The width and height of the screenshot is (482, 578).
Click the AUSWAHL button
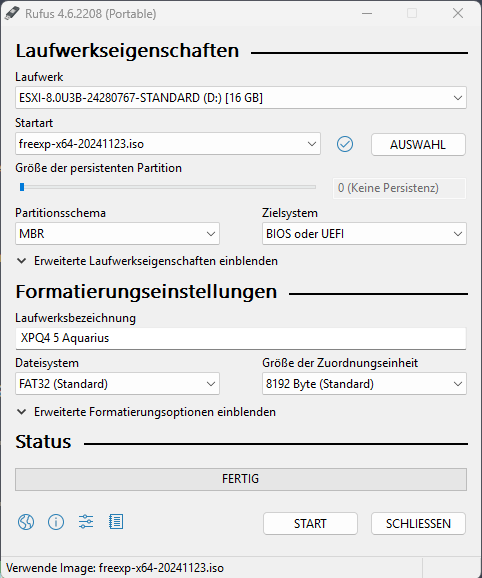[418, 144]
